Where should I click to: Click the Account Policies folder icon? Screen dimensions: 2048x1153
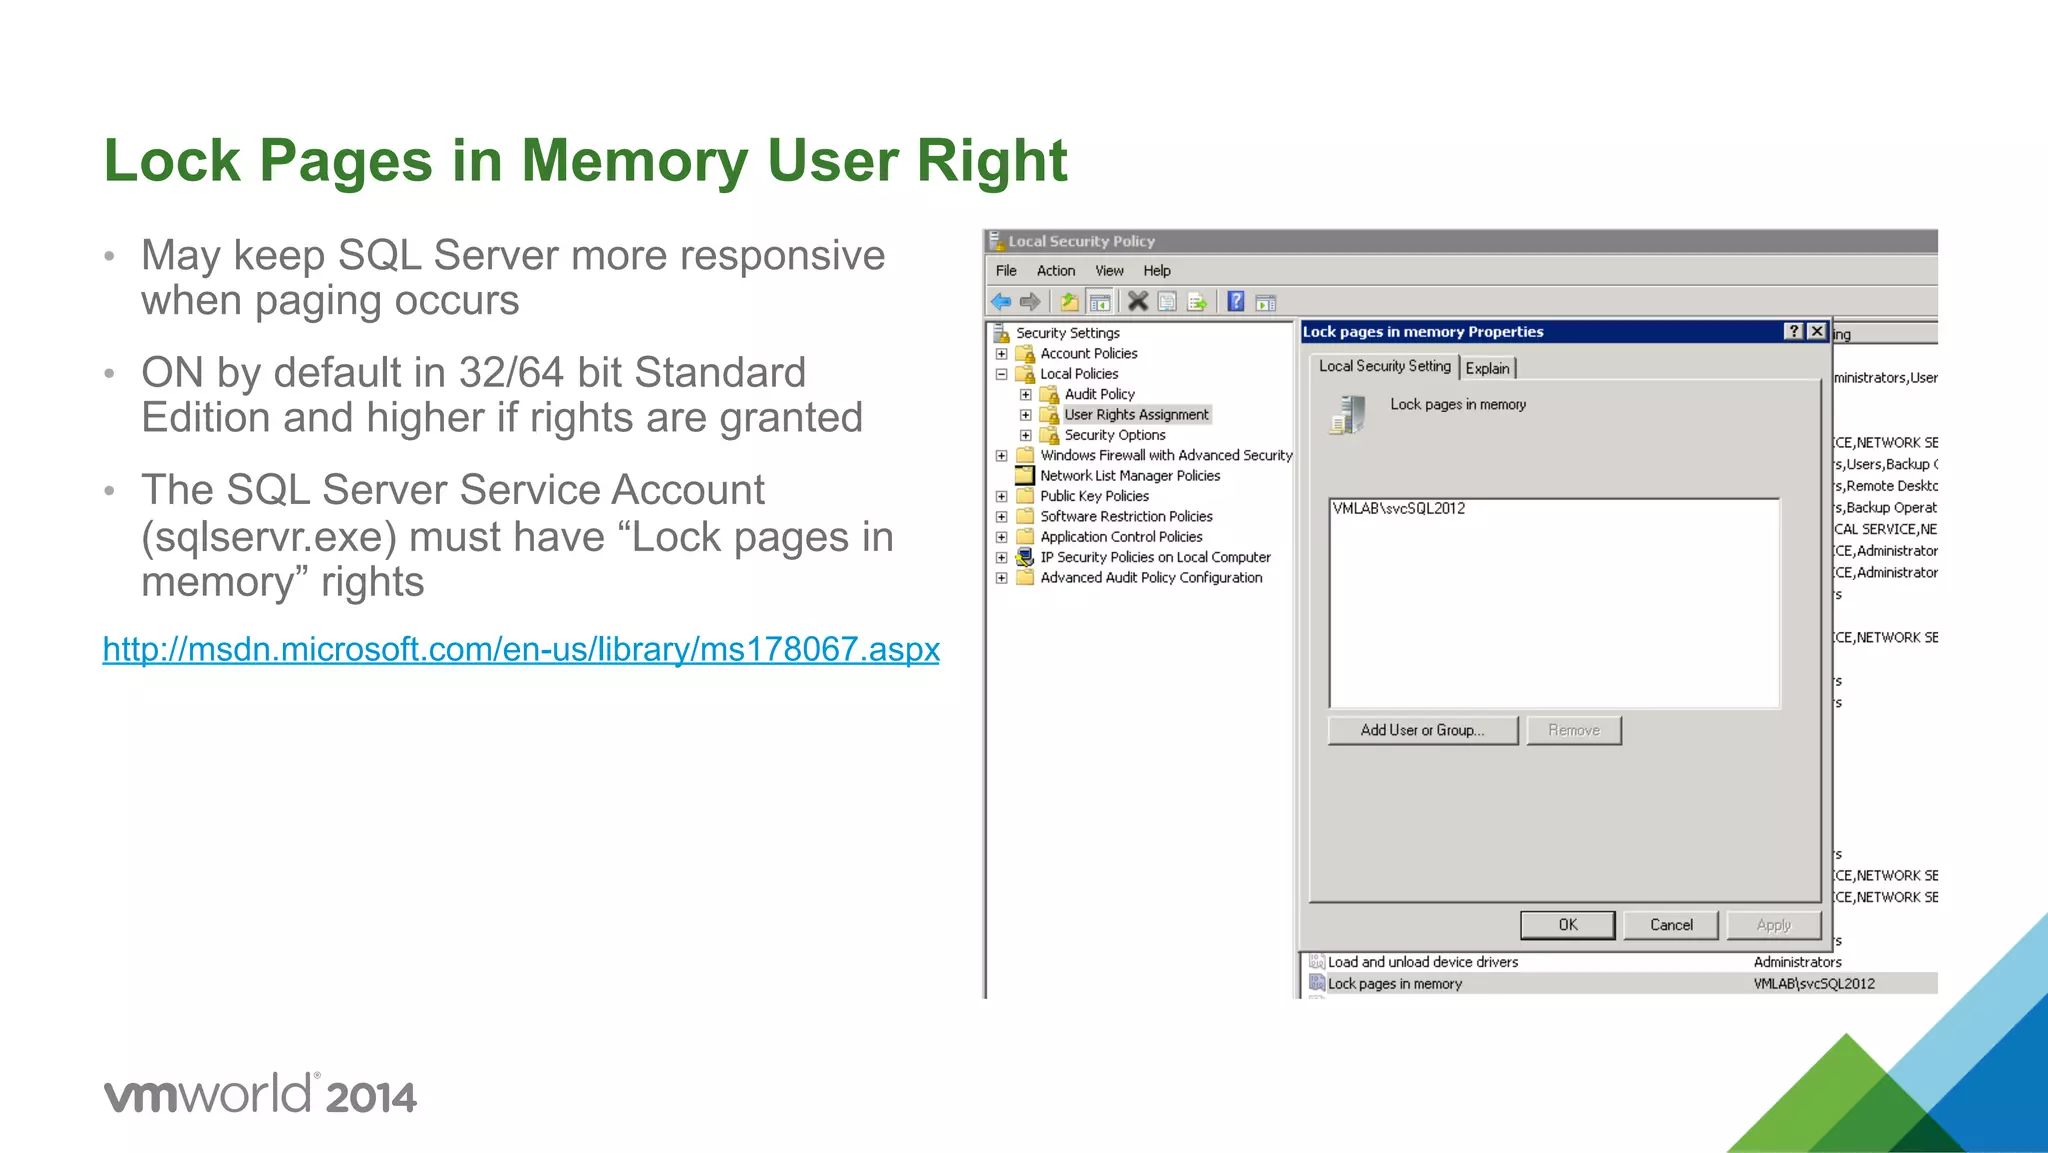[1025, 353]
